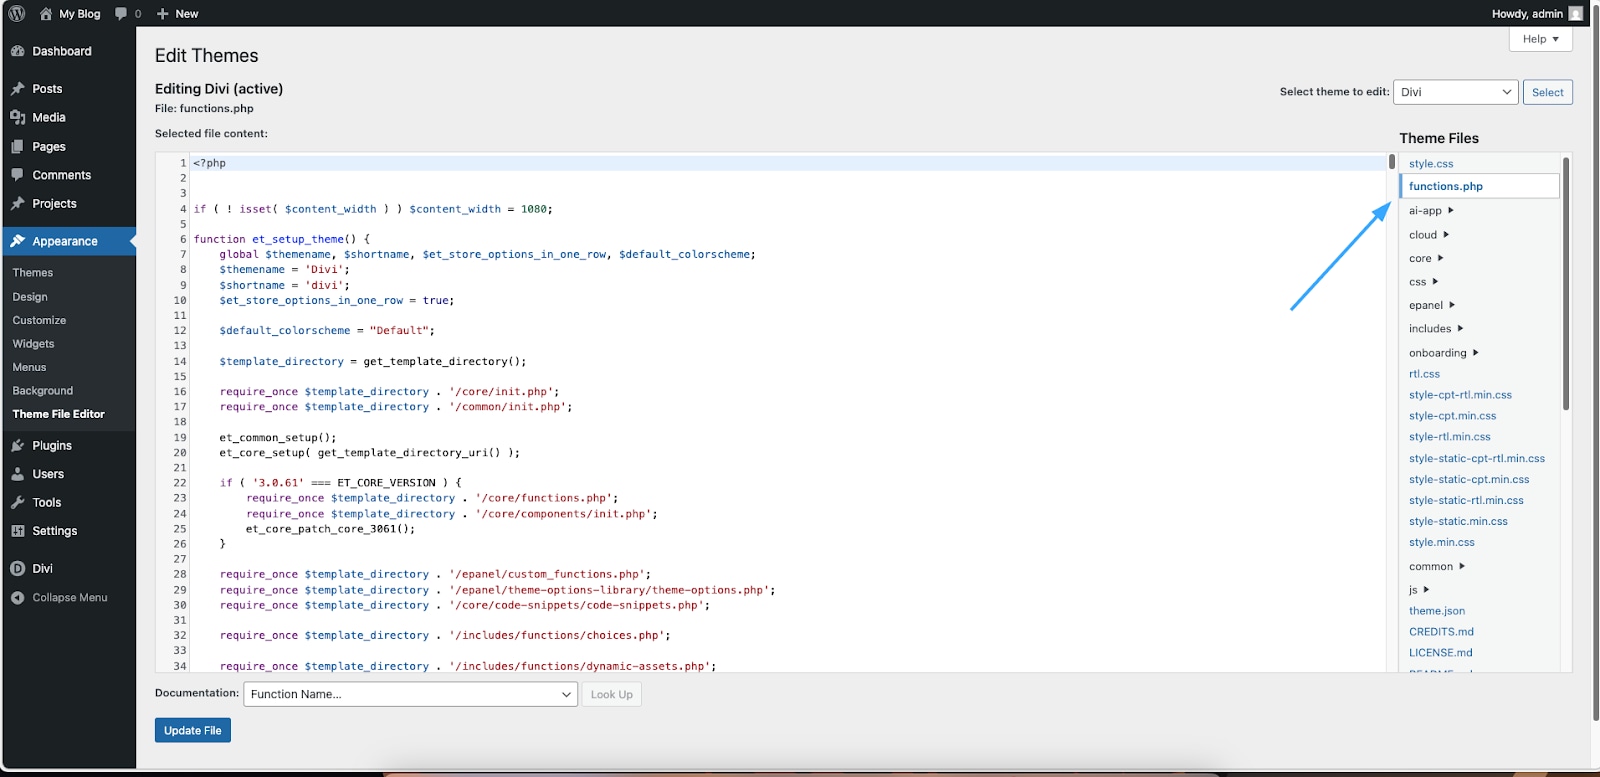Open the Design submenu item
This screenshot has width=1600, height=777.
[x=30, y=297]
